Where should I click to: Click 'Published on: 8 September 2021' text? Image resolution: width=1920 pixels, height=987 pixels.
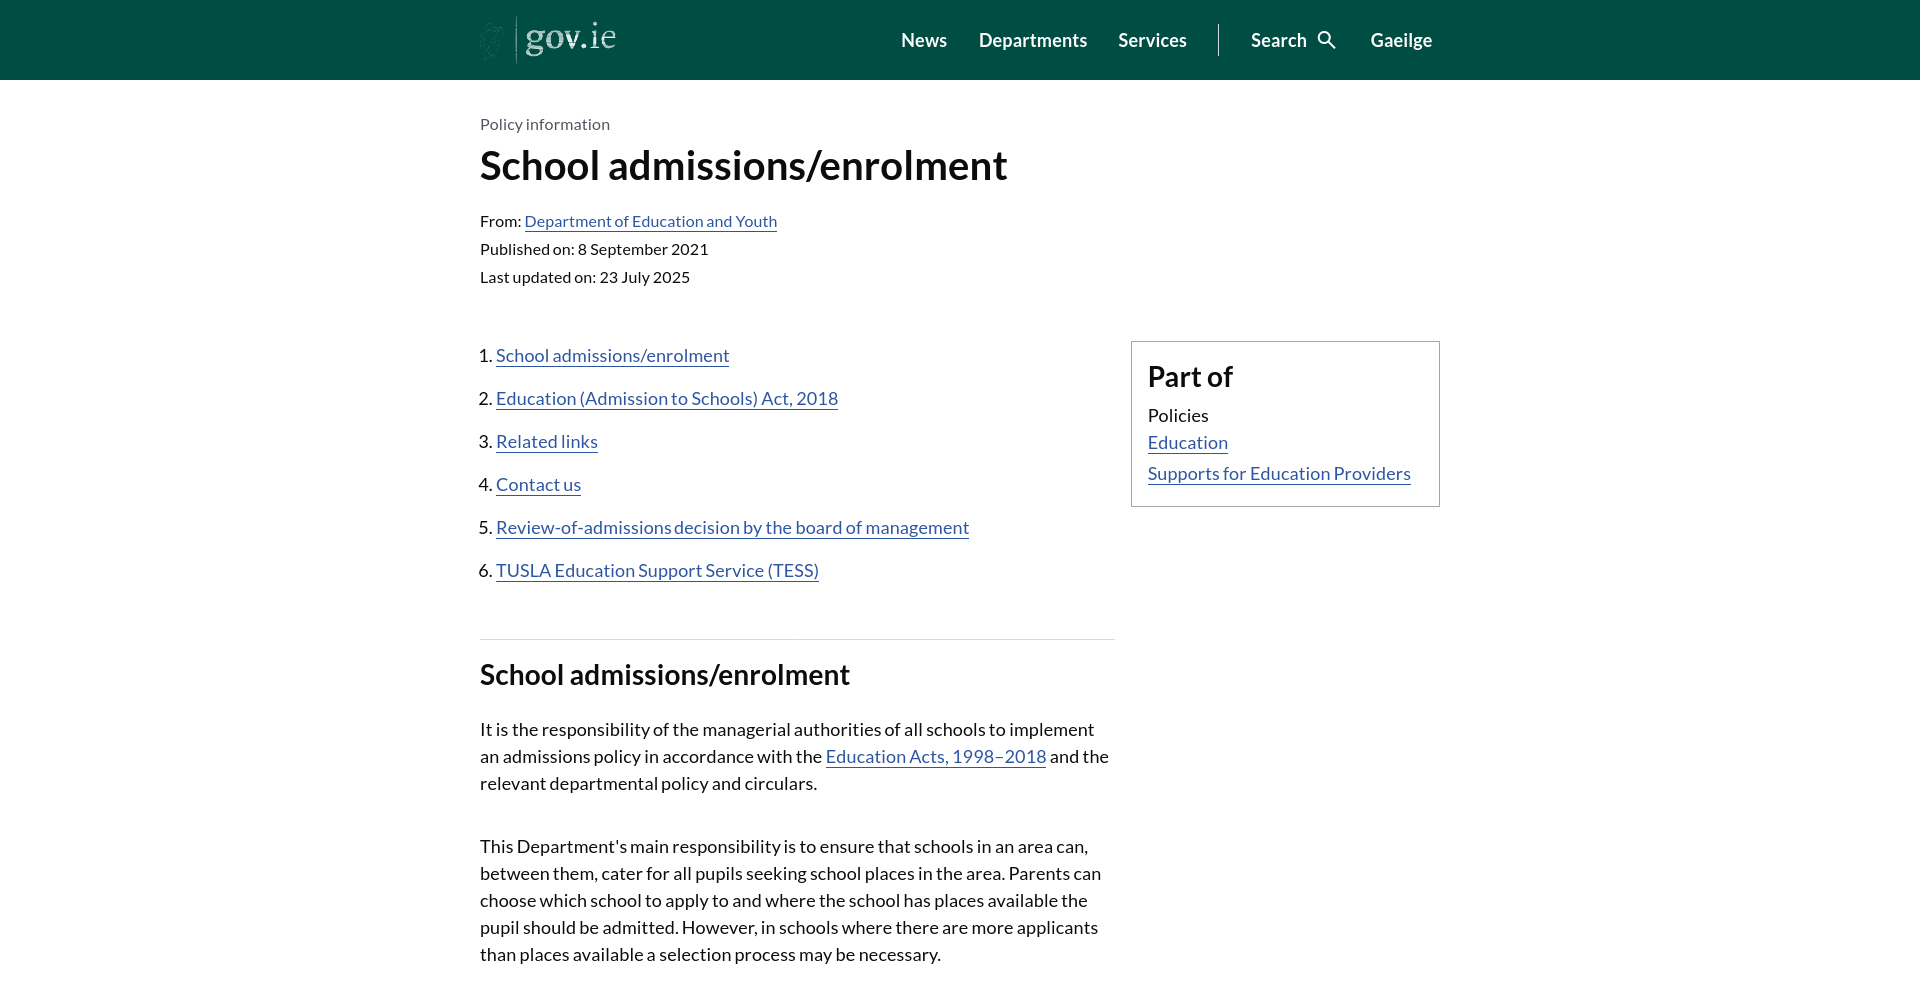pos(594,249)
